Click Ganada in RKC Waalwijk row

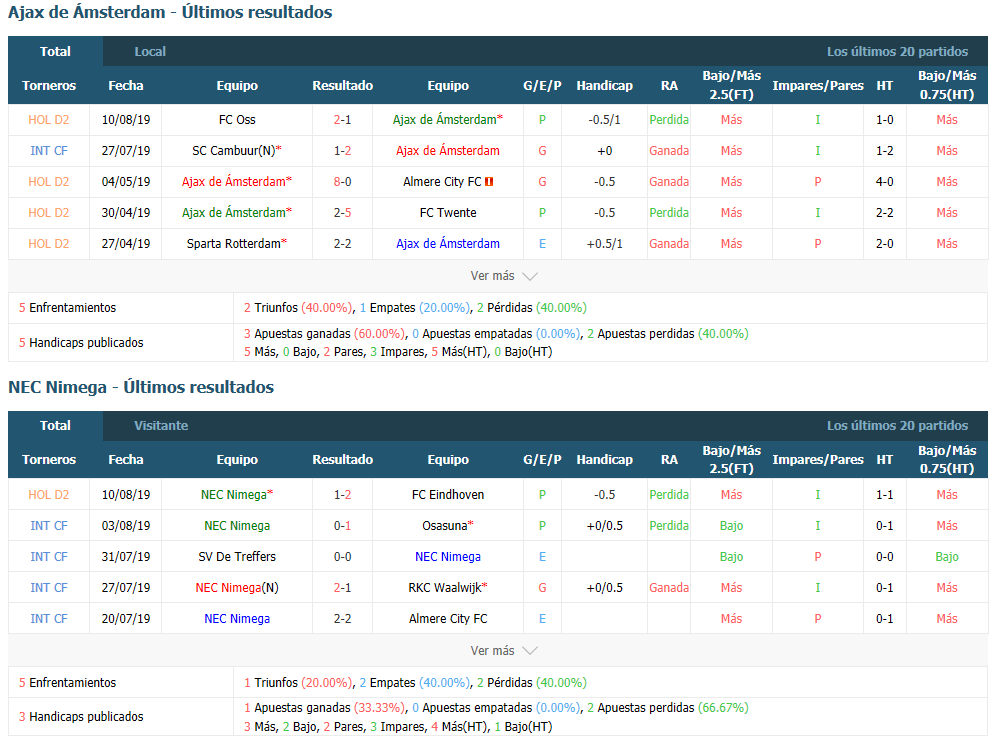pyautogui.click(x=669, y=588)
